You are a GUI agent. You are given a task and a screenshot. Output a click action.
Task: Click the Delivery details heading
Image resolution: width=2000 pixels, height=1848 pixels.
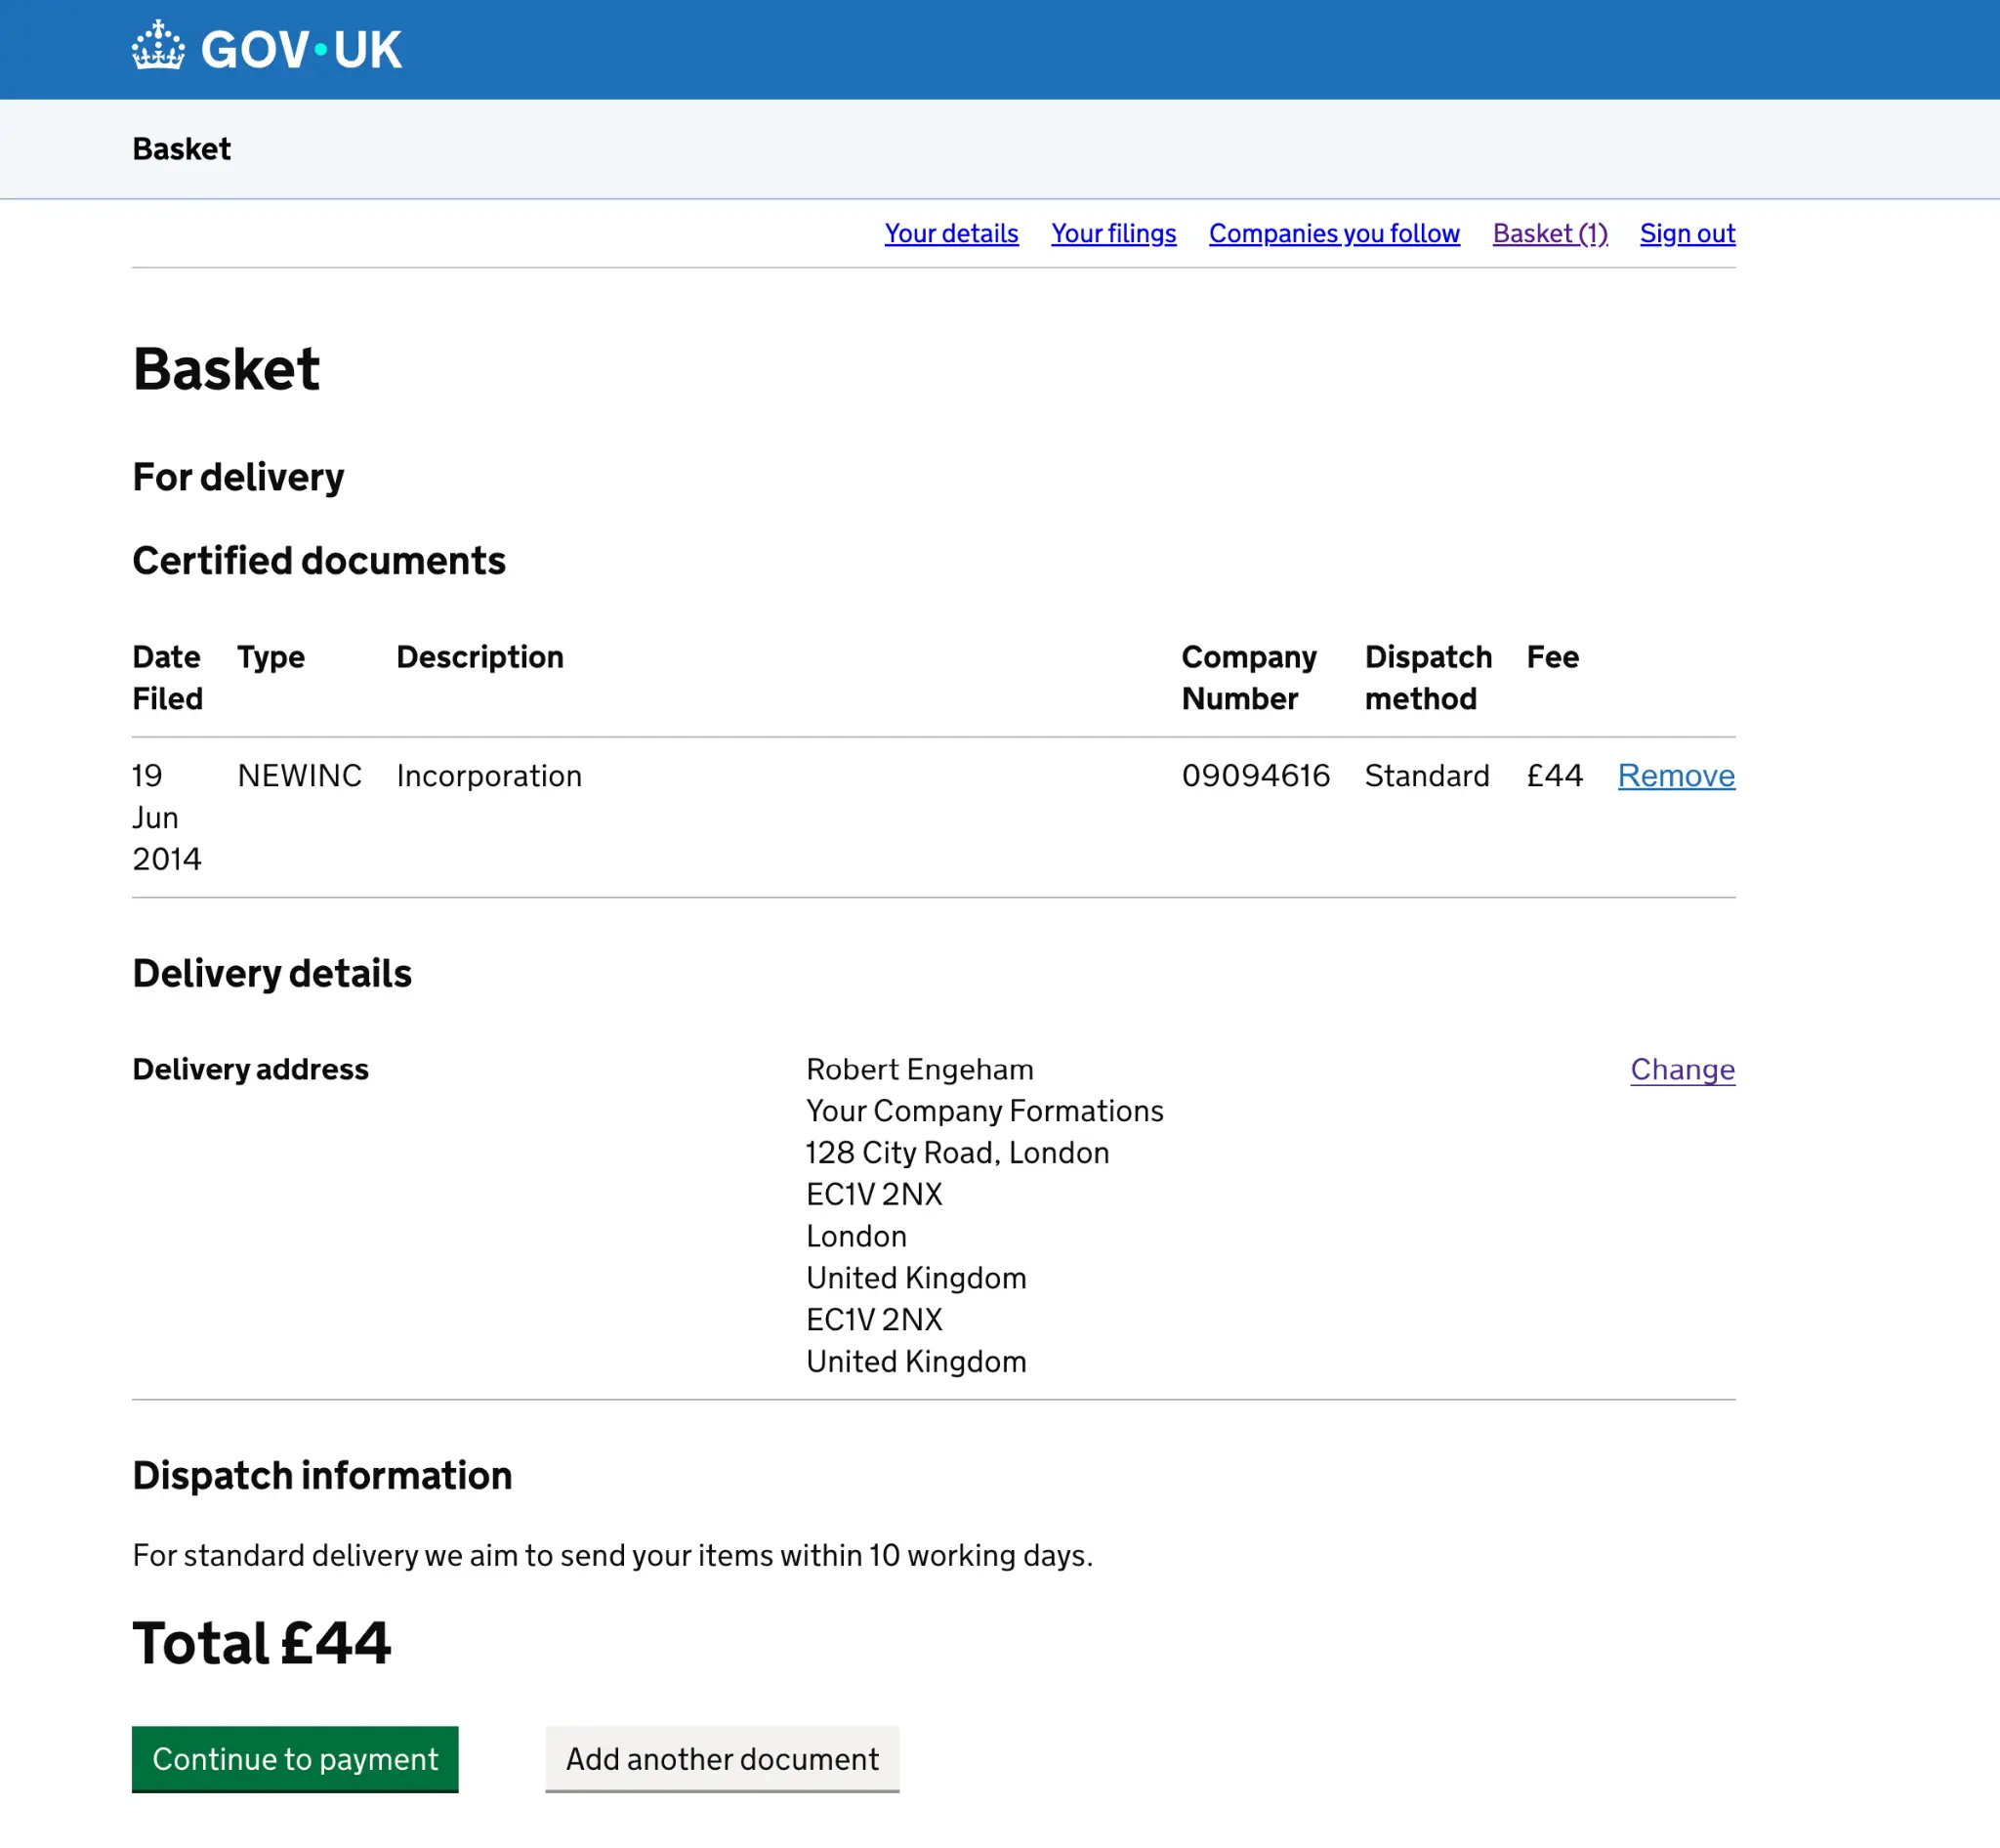pyautogui.click(x=272, y=974)
